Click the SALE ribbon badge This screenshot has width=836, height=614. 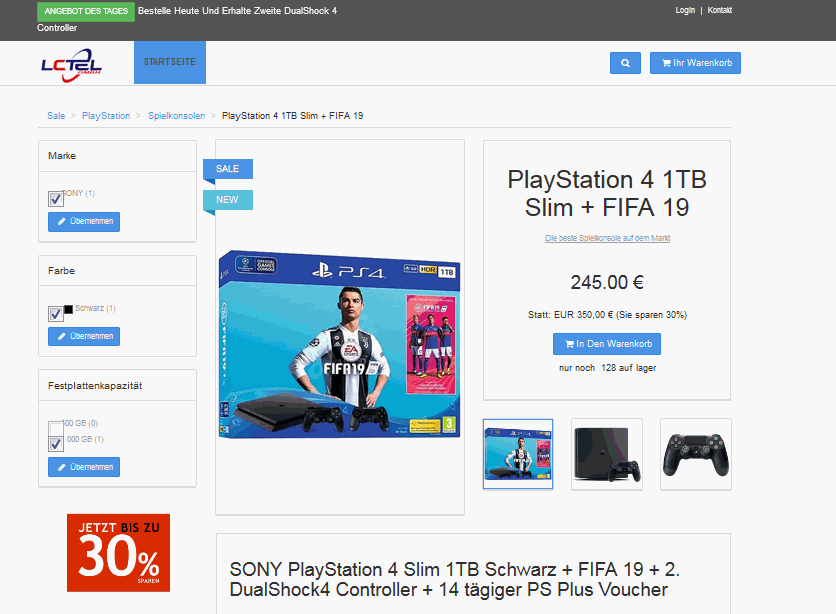228,169
